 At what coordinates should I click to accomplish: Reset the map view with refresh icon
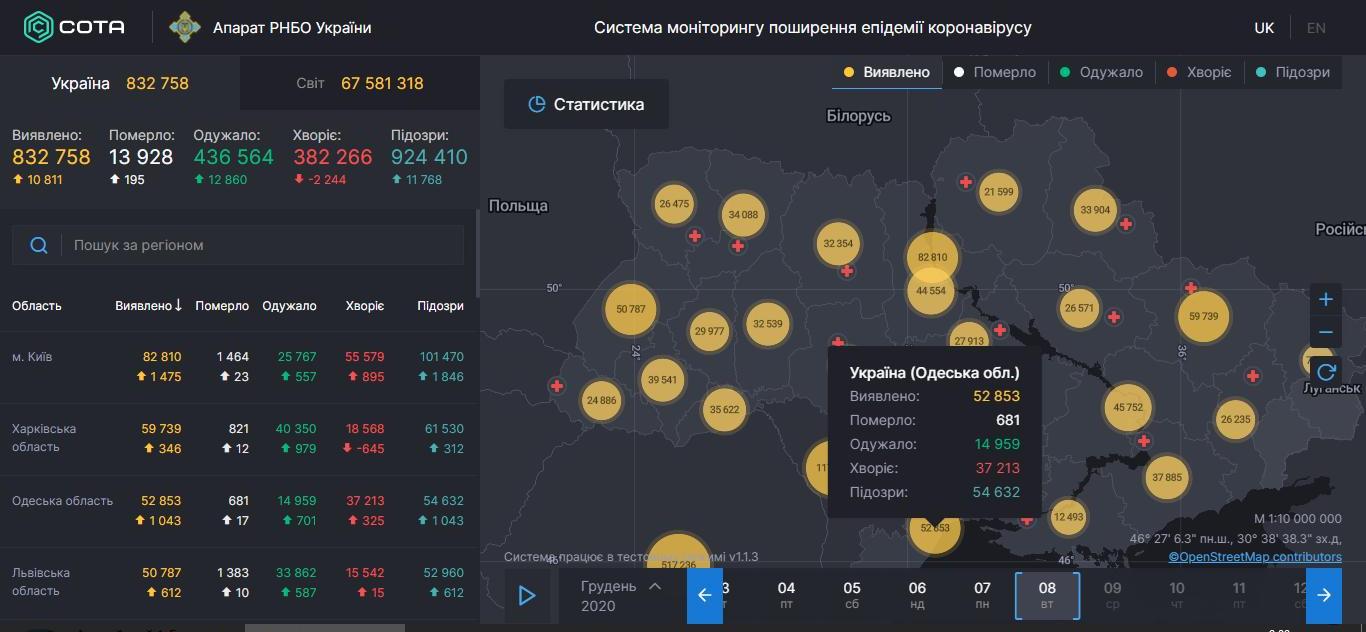pyautogui.click(x=1326, y=373)
